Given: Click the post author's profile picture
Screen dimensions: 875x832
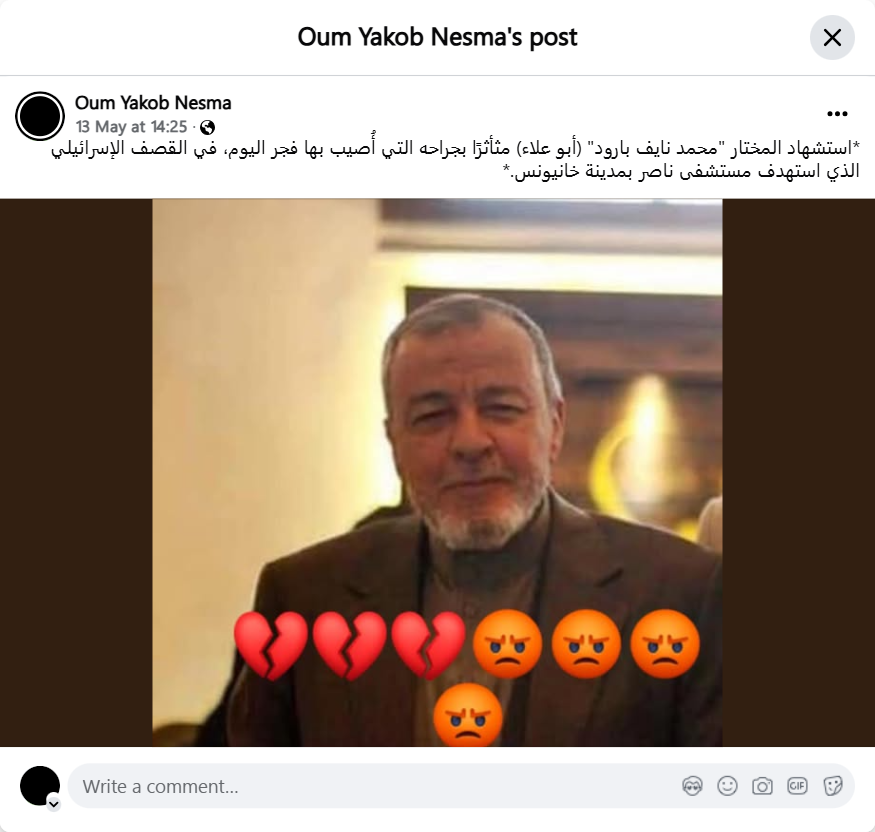Looking at the screenshot, I should tap(40, 116).
